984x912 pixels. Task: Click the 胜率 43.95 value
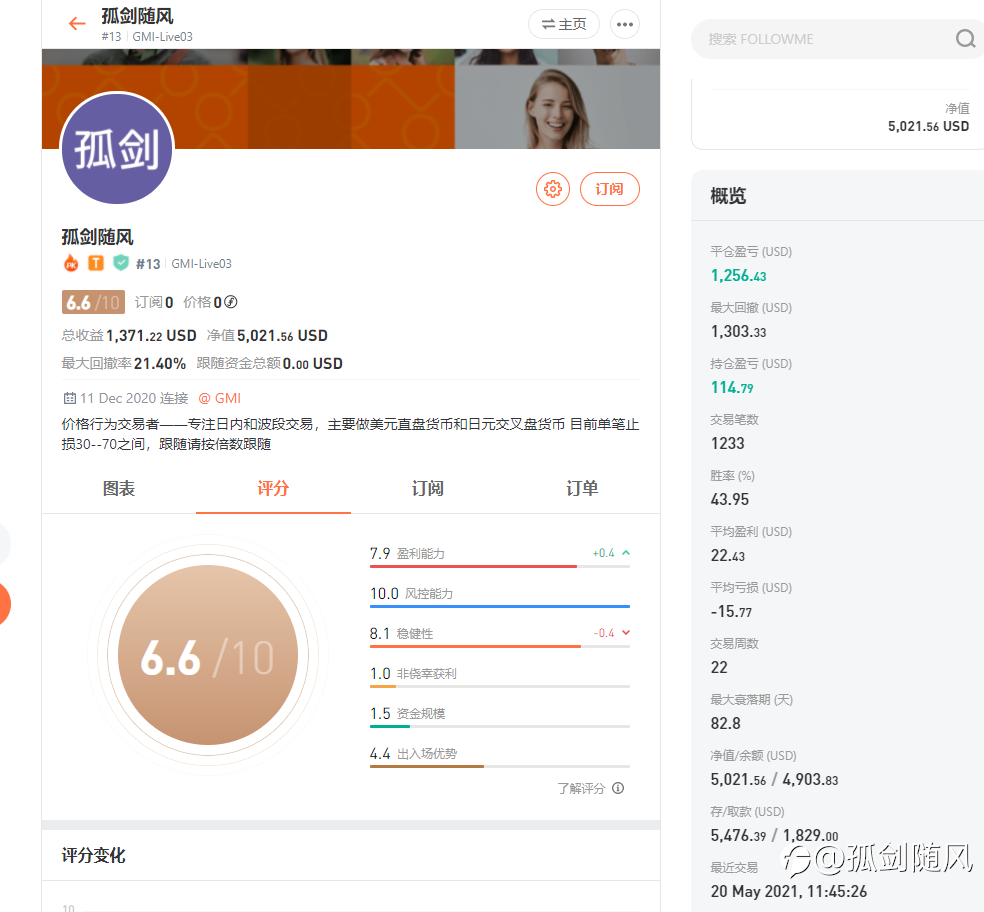point(730,499)
